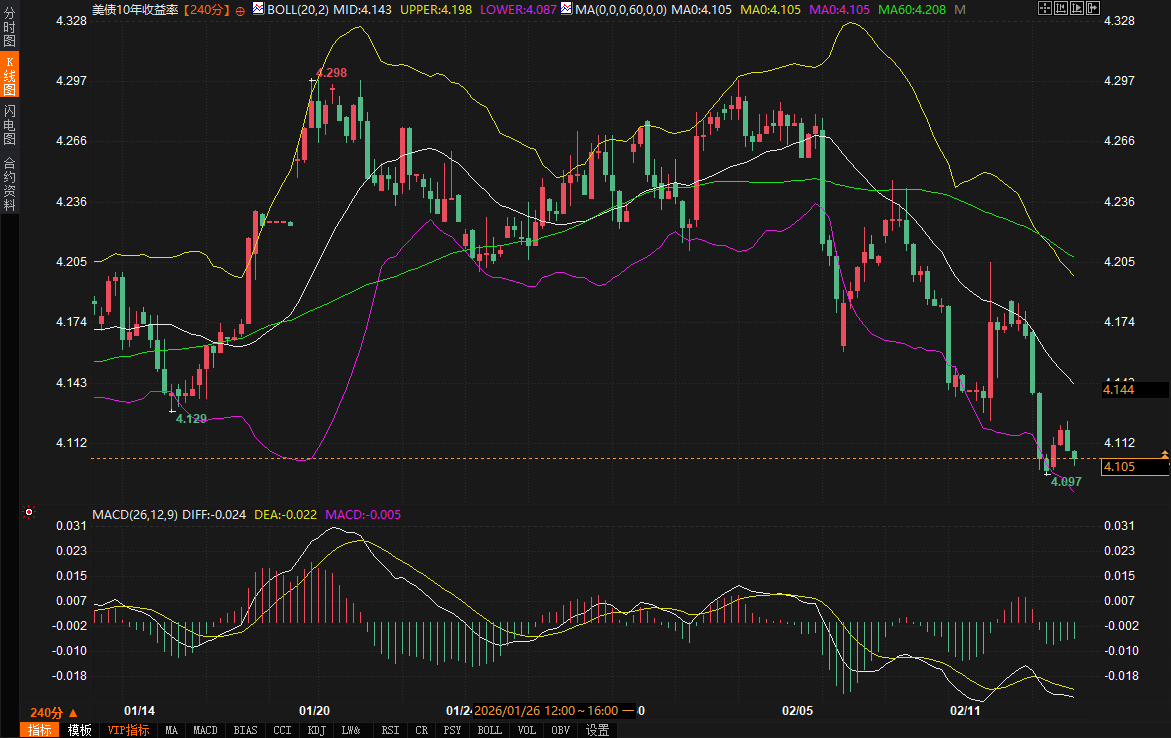Open VIP指标 indicator list
Viewport: 1171px width, 738px height.
click(x=127, y=730)
